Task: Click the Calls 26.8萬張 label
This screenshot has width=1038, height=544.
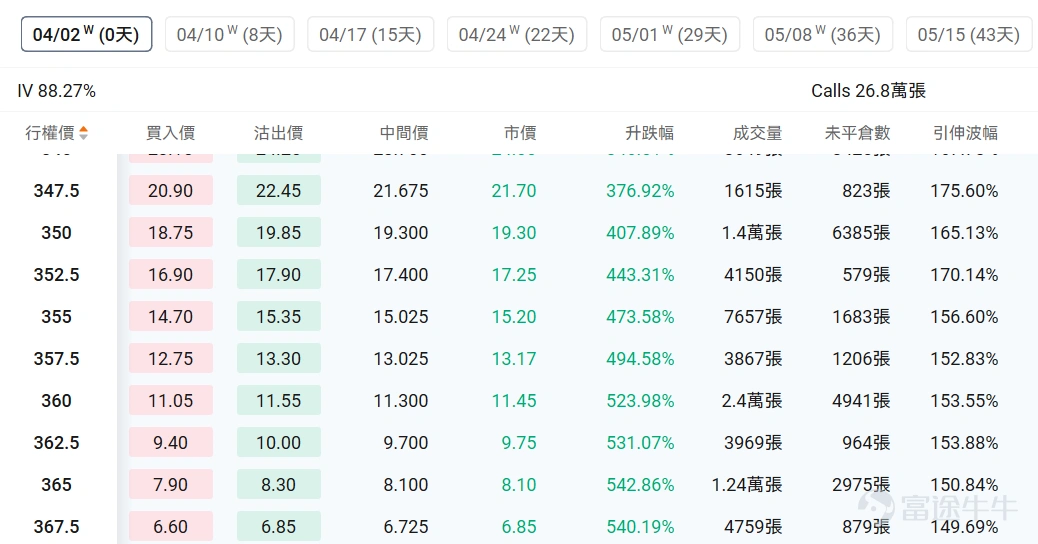Action: coord(868,91)
